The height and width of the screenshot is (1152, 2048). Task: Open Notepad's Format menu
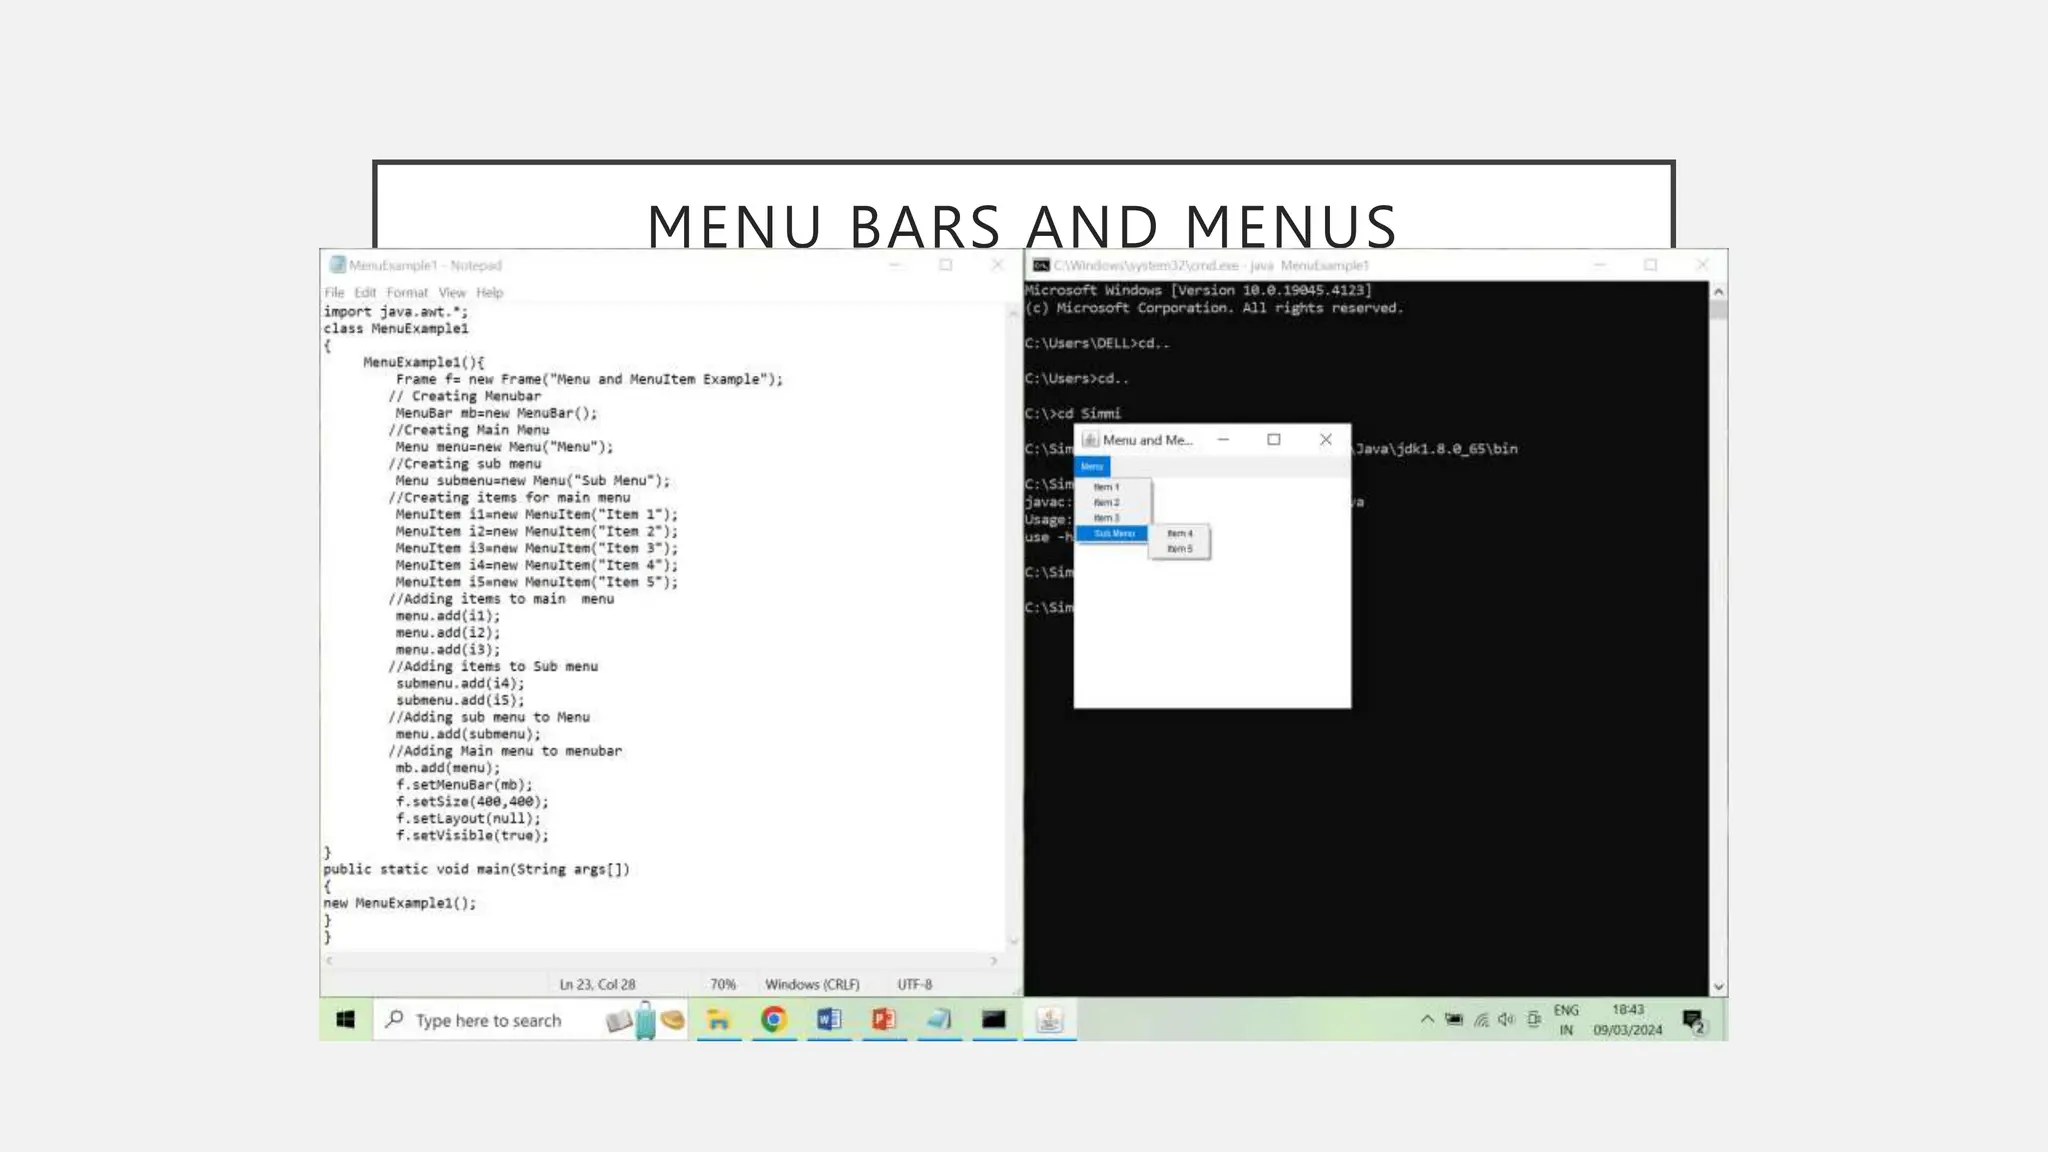(407, 293)
